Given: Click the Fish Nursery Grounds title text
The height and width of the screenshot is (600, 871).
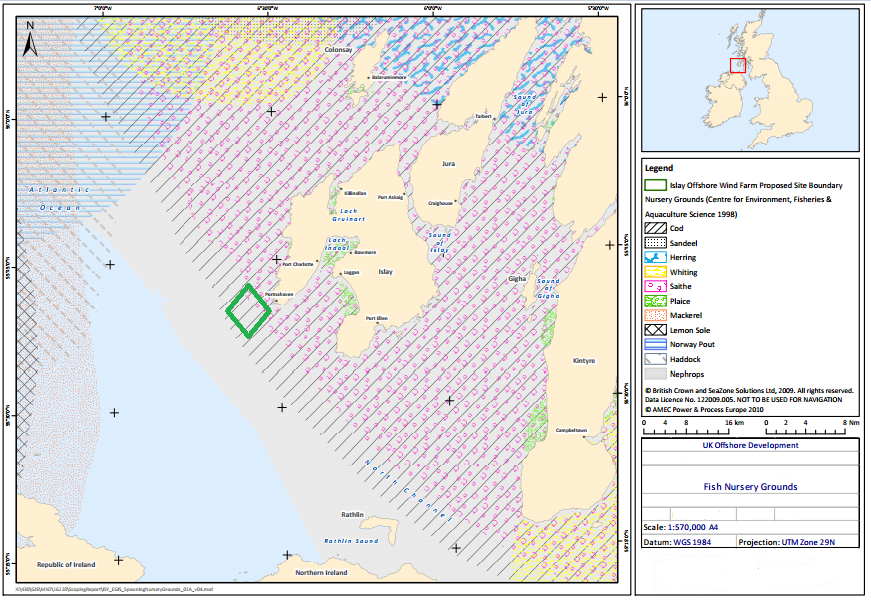Looking at the screenshot, I should click(x=748, y=487).
